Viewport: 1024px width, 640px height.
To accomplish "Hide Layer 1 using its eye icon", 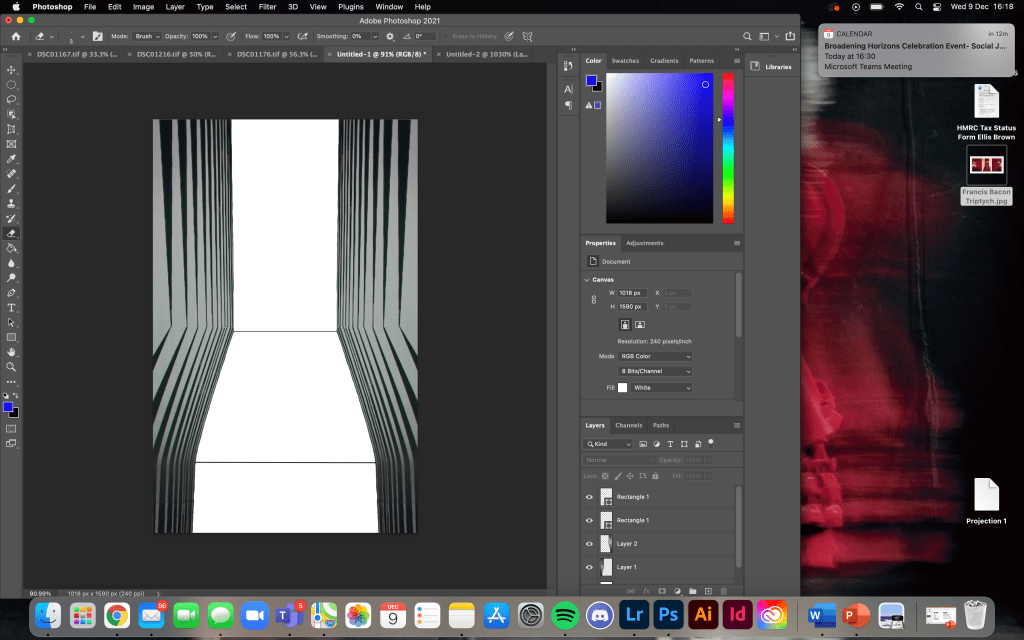I will click(x=589, y=567).
